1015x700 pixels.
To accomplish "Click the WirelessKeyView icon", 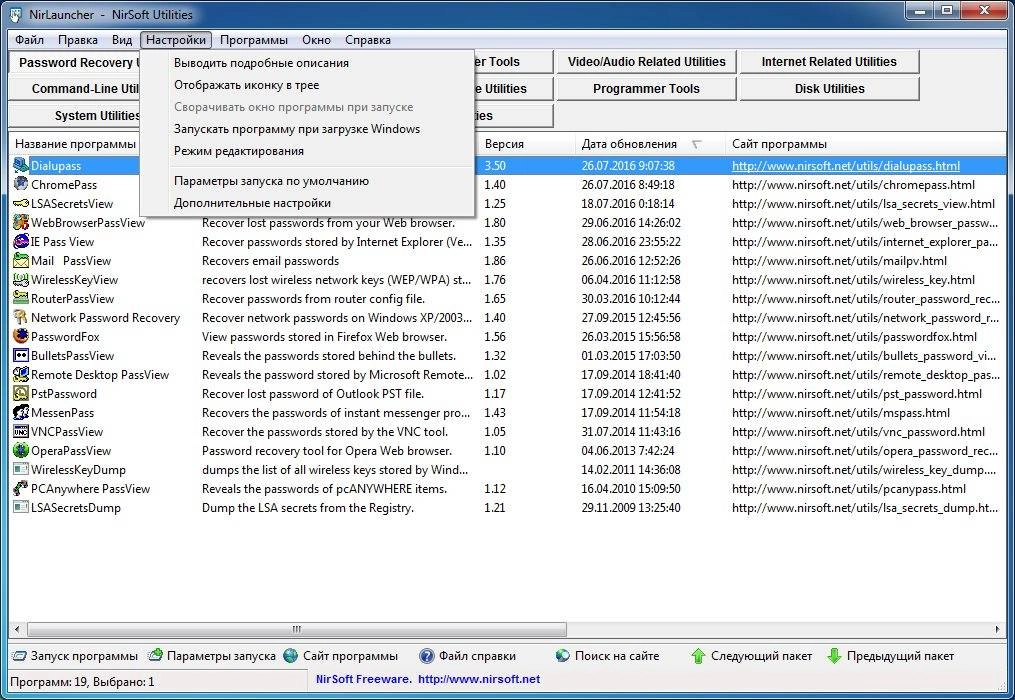I will click(x=21, y=280).
